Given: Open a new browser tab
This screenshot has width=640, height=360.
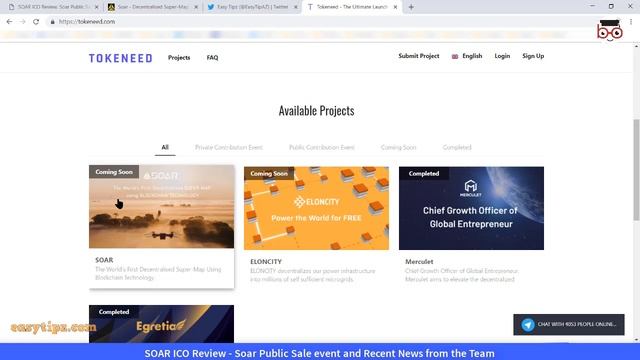Looking at the screenshot, I should [x=411, y=7].
